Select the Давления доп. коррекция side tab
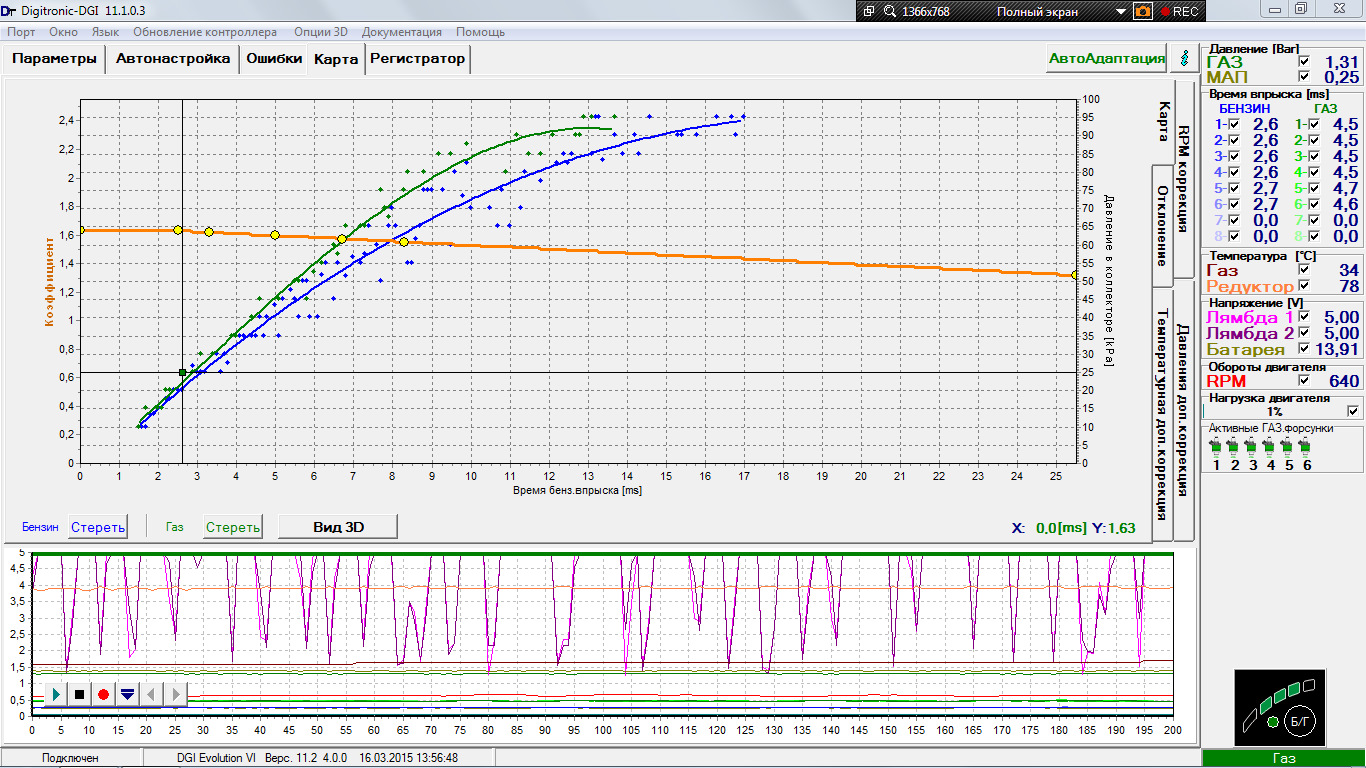Screen dimensions: 1366x768 [1184, 410]
